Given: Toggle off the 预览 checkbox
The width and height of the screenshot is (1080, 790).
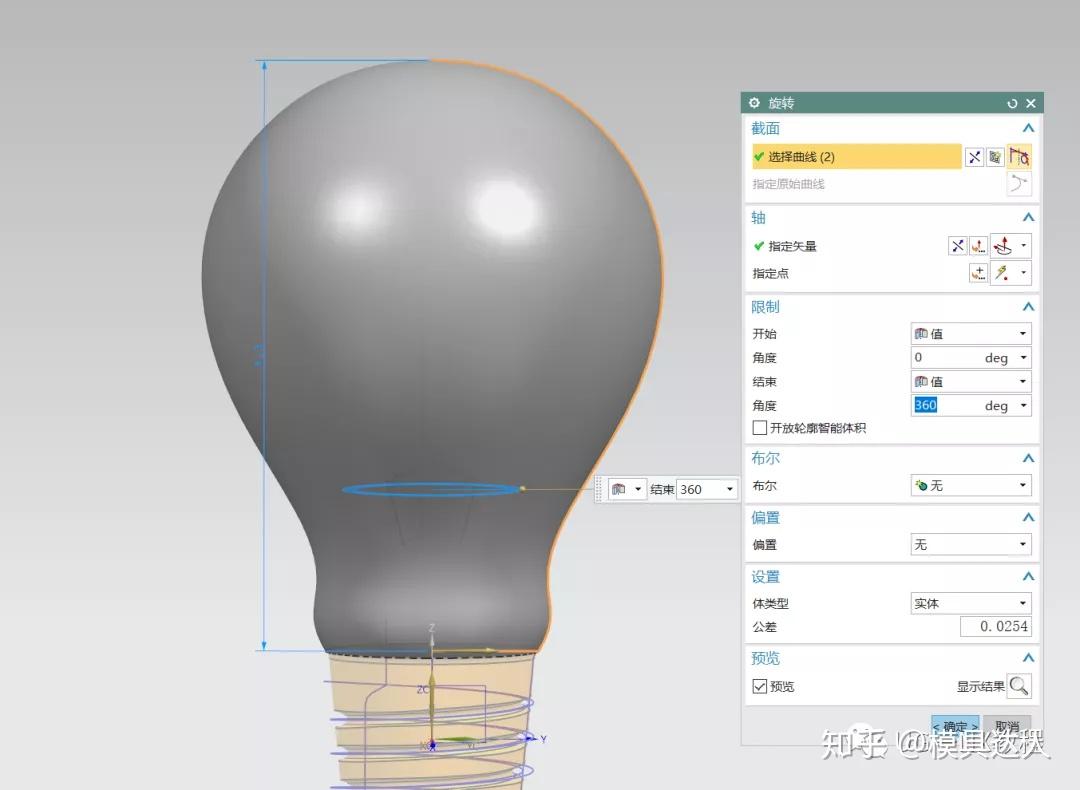Looking at the screenshot, I should [761, 686].
